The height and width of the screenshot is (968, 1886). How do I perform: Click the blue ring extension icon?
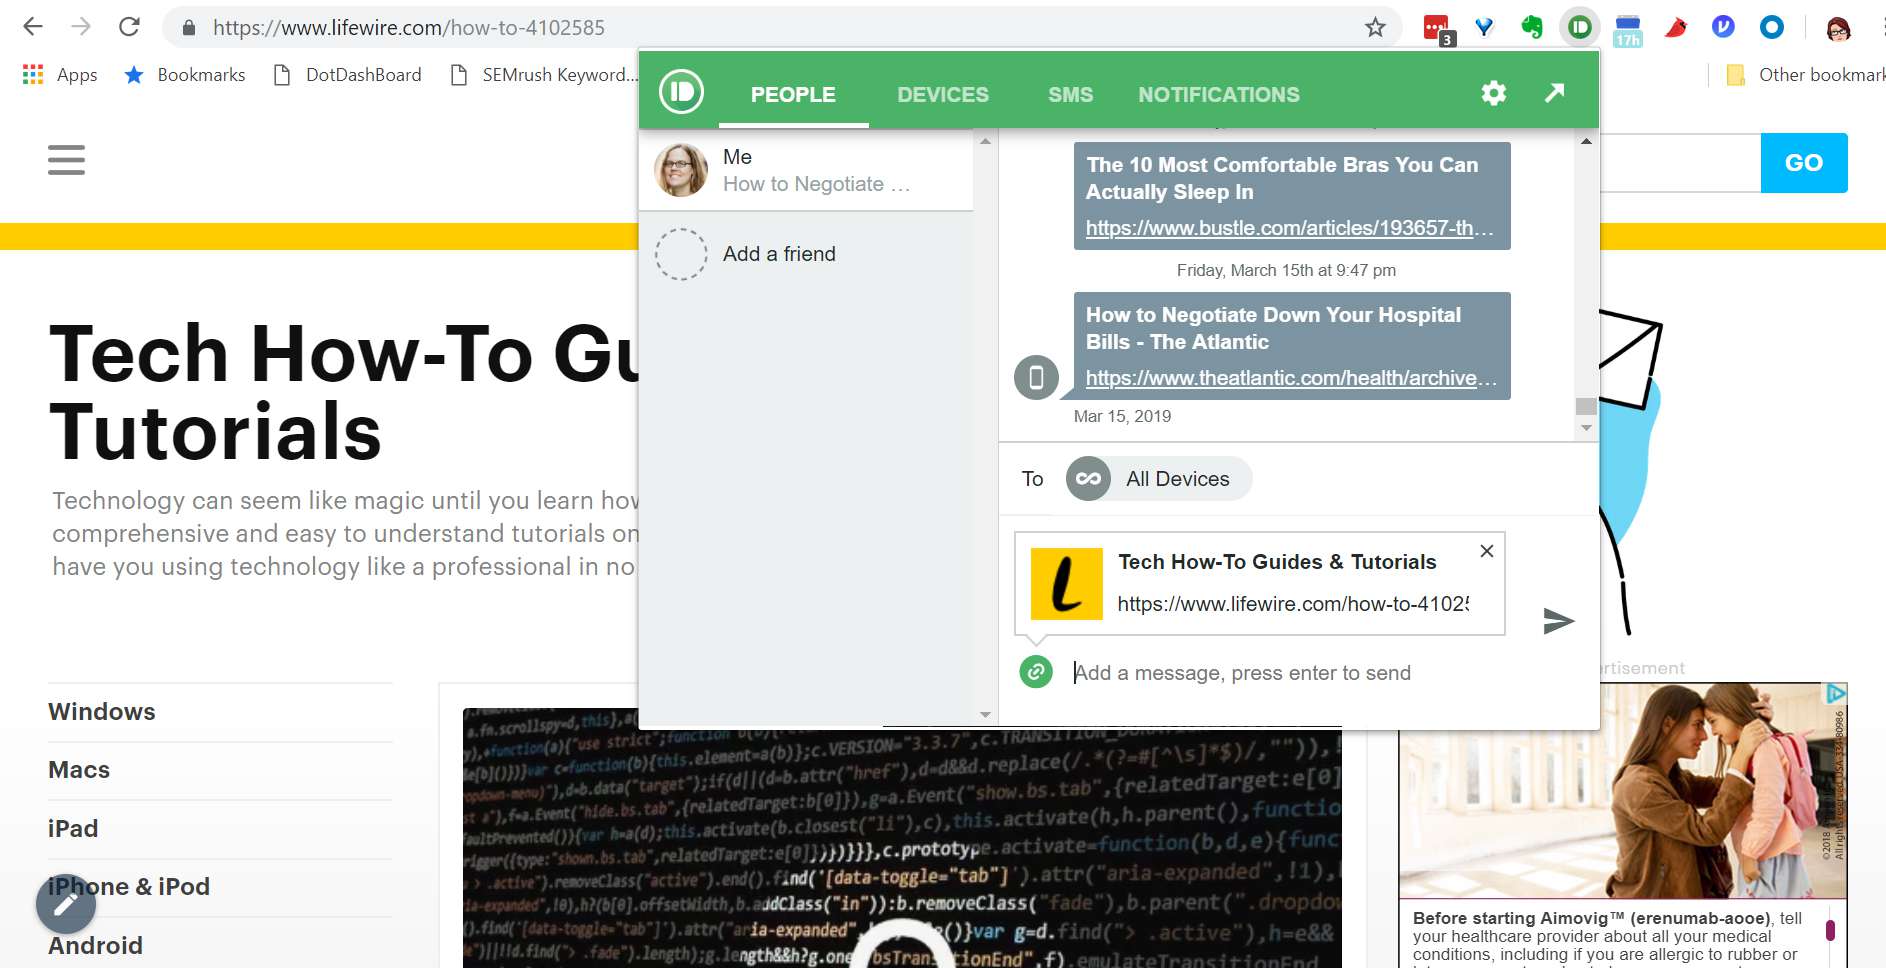pos(1772,27)
